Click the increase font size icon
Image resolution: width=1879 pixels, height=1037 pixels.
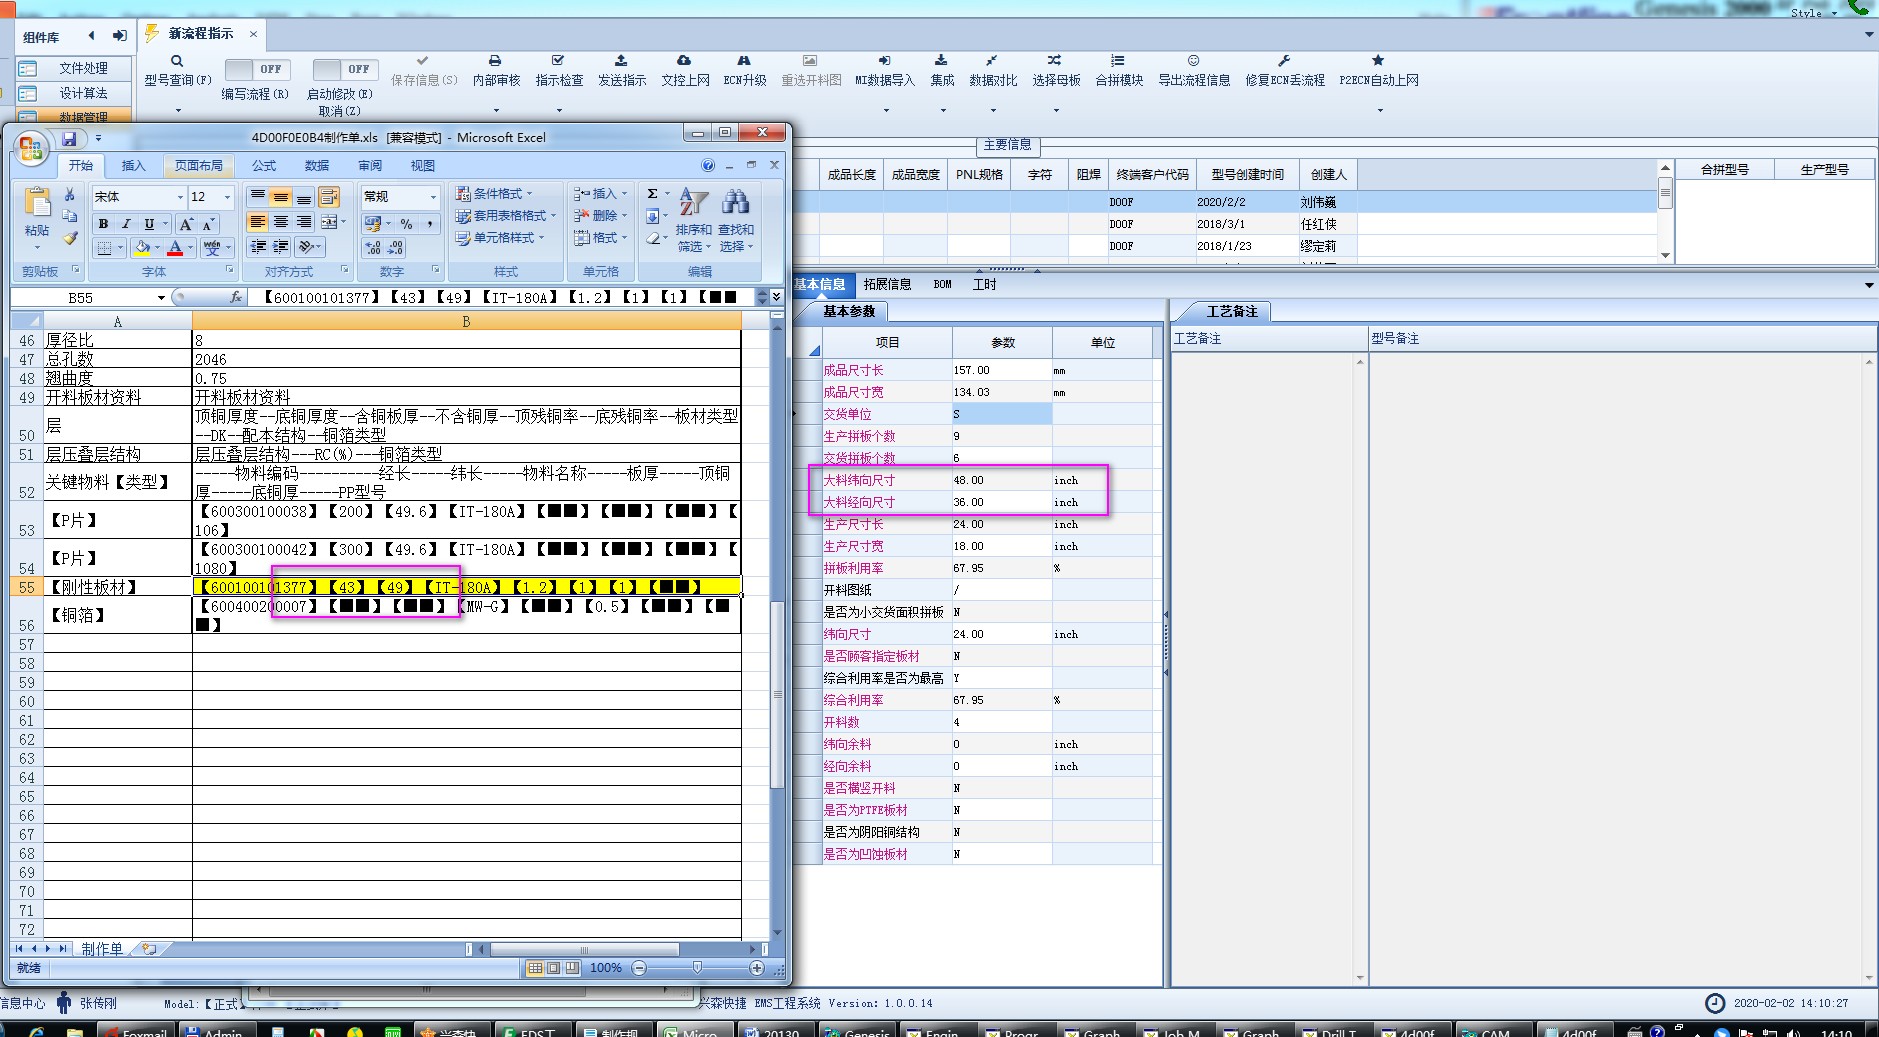click(186, 223)
